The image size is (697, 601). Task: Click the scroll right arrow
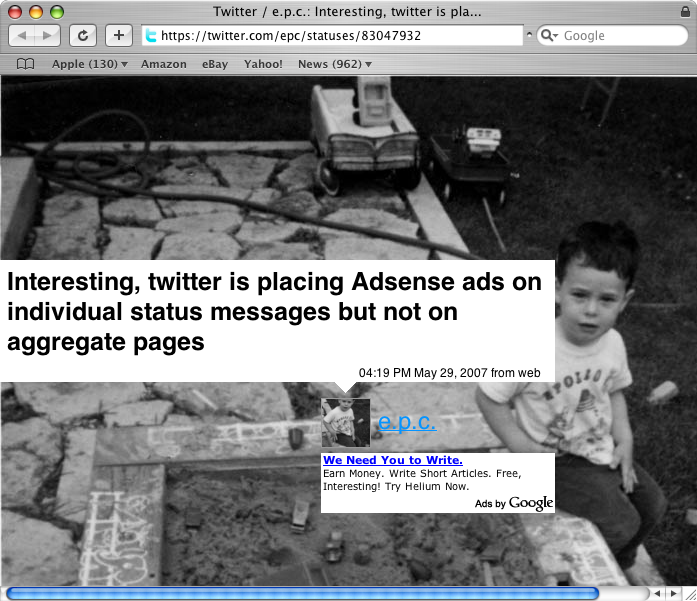pos(674,593)
